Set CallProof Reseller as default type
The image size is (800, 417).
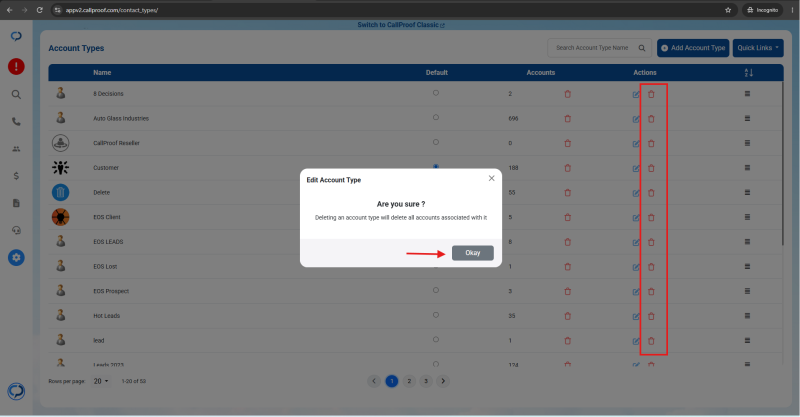click(436, 142)
